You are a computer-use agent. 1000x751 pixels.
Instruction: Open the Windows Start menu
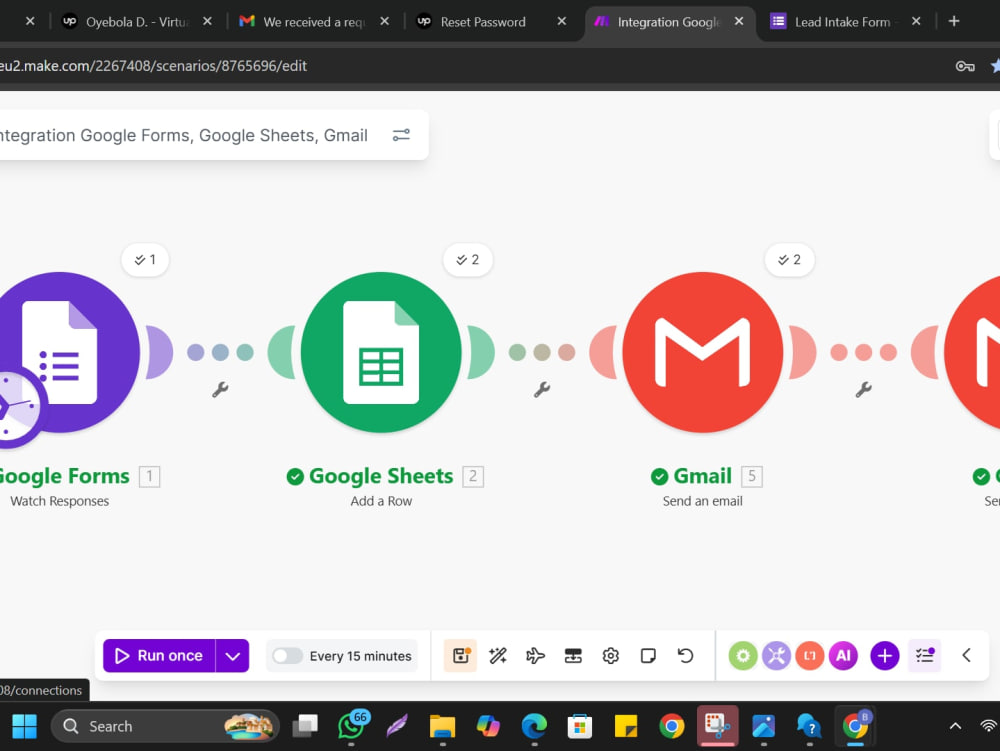pyautogui.click(x=24, y=726)
